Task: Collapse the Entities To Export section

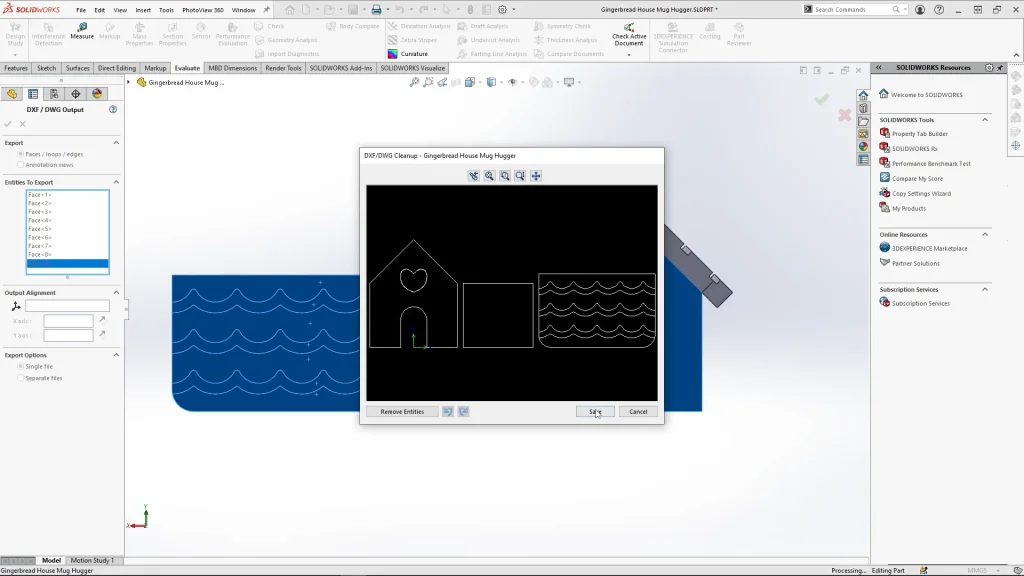Action: tap(115, 183)
